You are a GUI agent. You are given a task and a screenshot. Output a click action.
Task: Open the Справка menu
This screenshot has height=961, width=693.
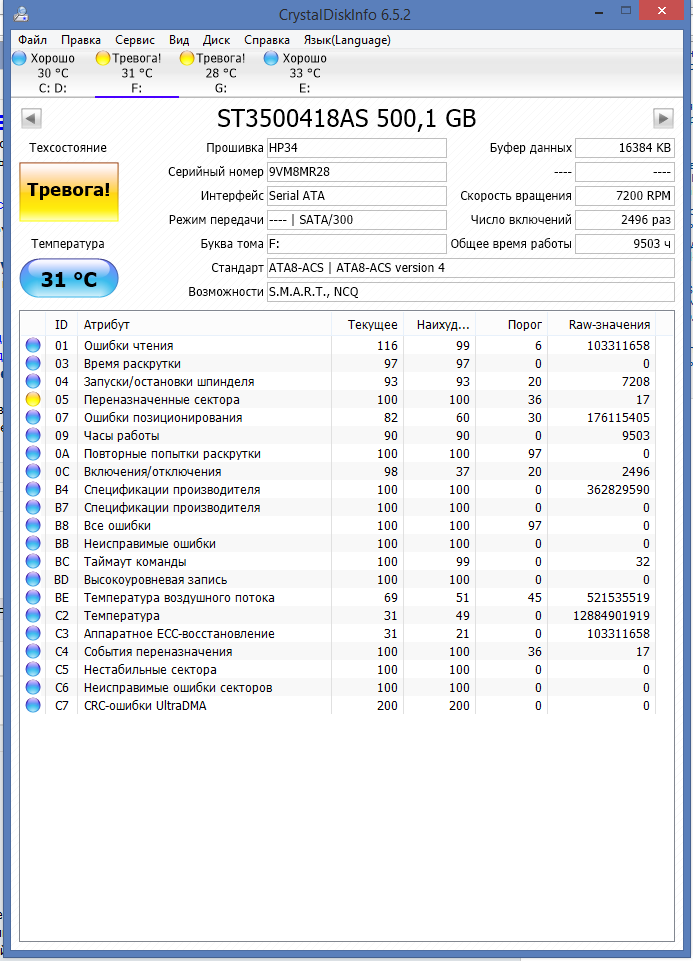(x=267, y=40)
